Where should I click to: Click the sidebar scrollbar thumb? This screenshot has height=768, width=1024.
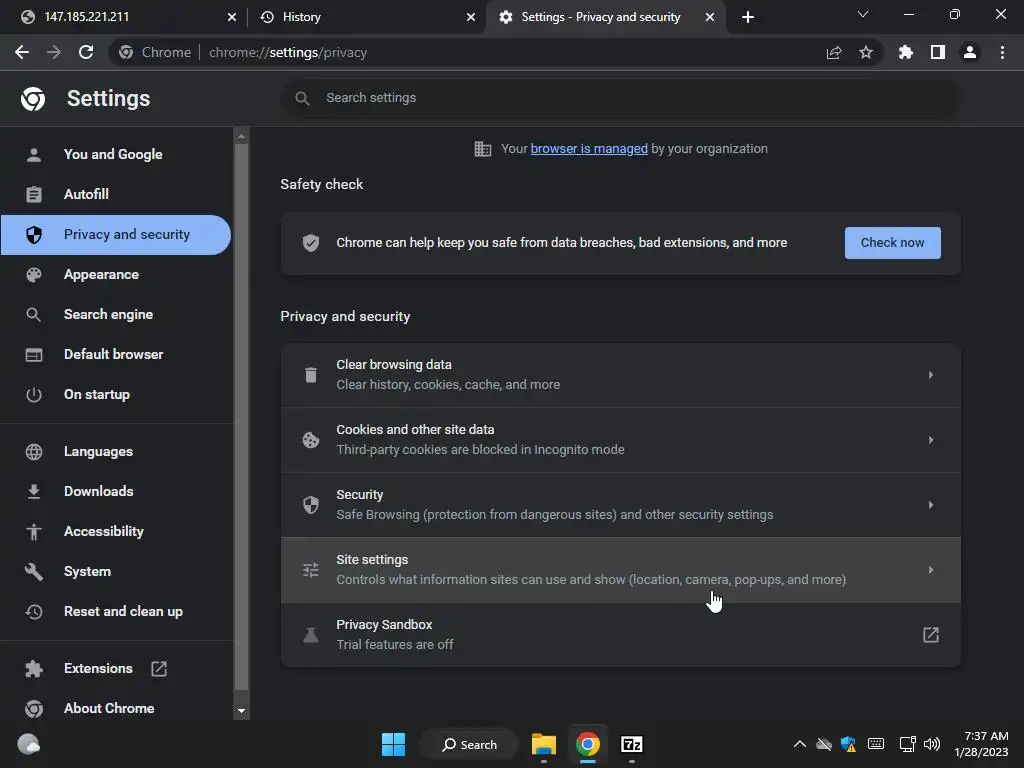click(241, 416)
